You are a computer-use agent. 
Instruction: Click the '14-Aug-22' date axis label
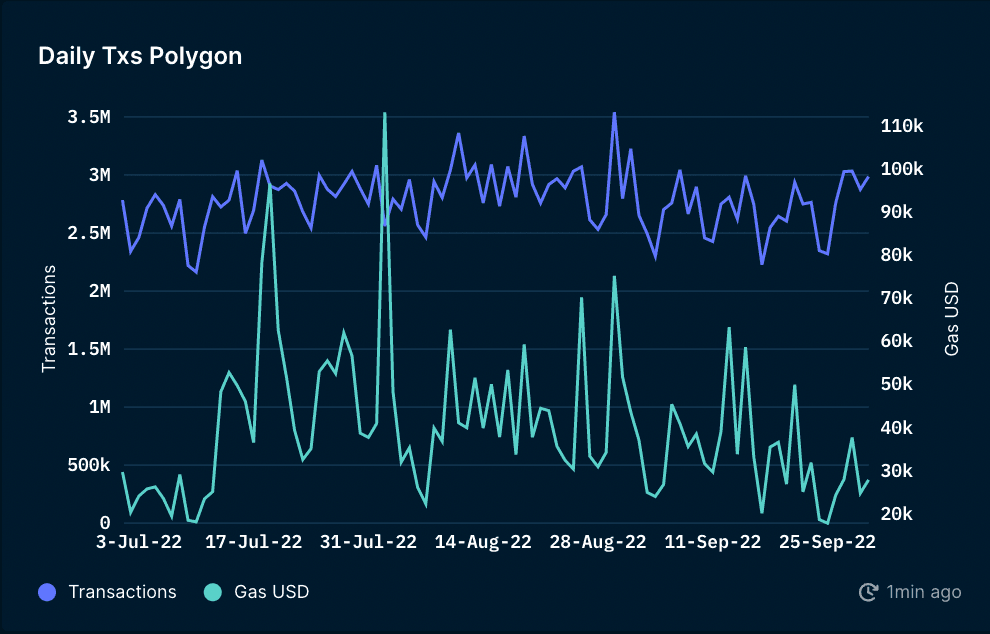pos(483,542)
